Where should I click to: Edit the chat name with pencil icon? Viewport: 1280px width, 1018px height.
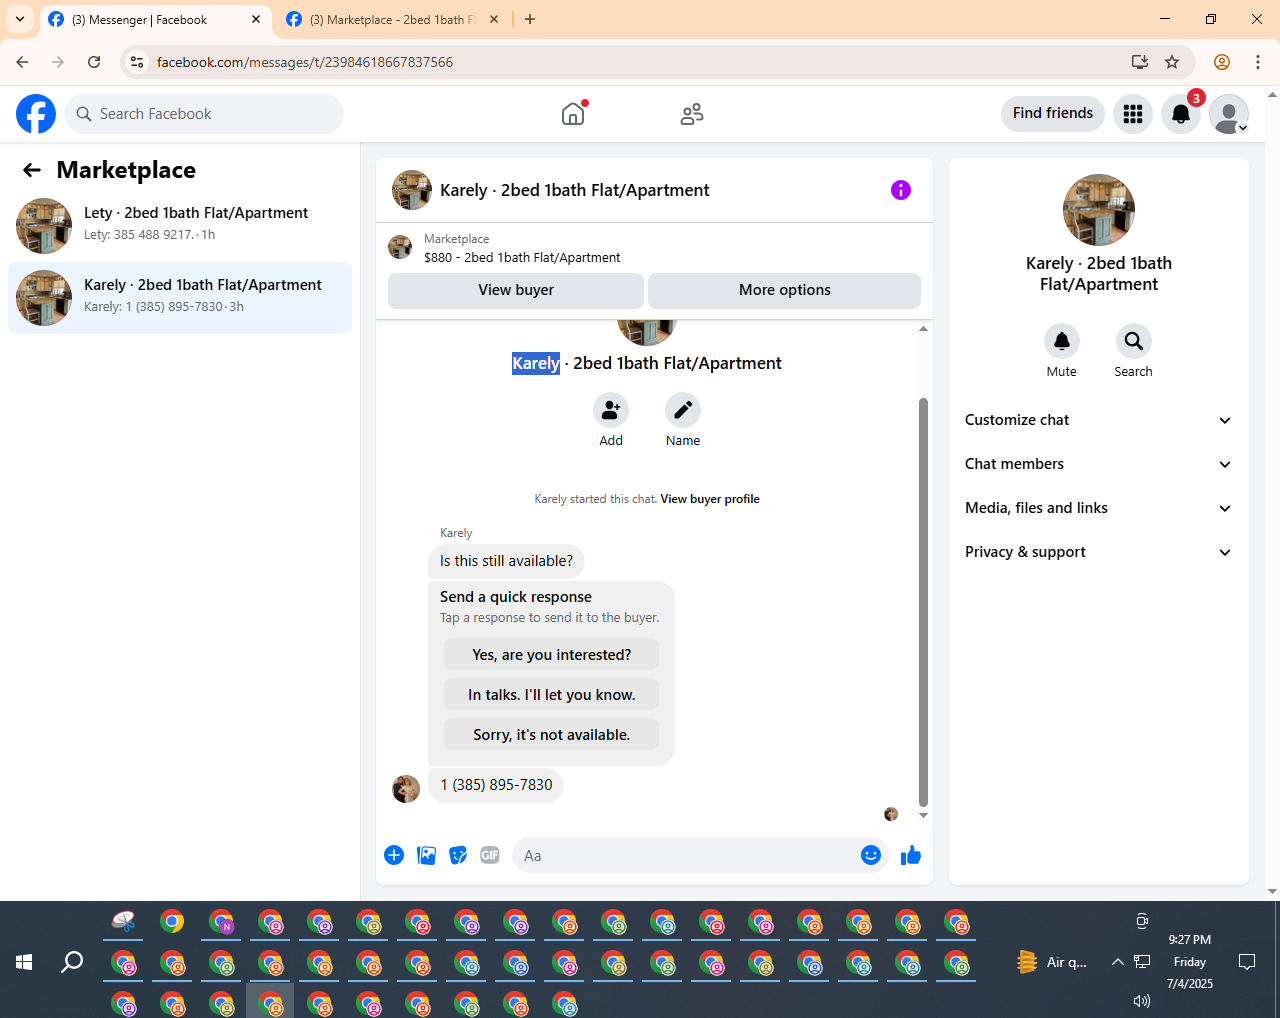pyautogui.click(x=683, y=410)
